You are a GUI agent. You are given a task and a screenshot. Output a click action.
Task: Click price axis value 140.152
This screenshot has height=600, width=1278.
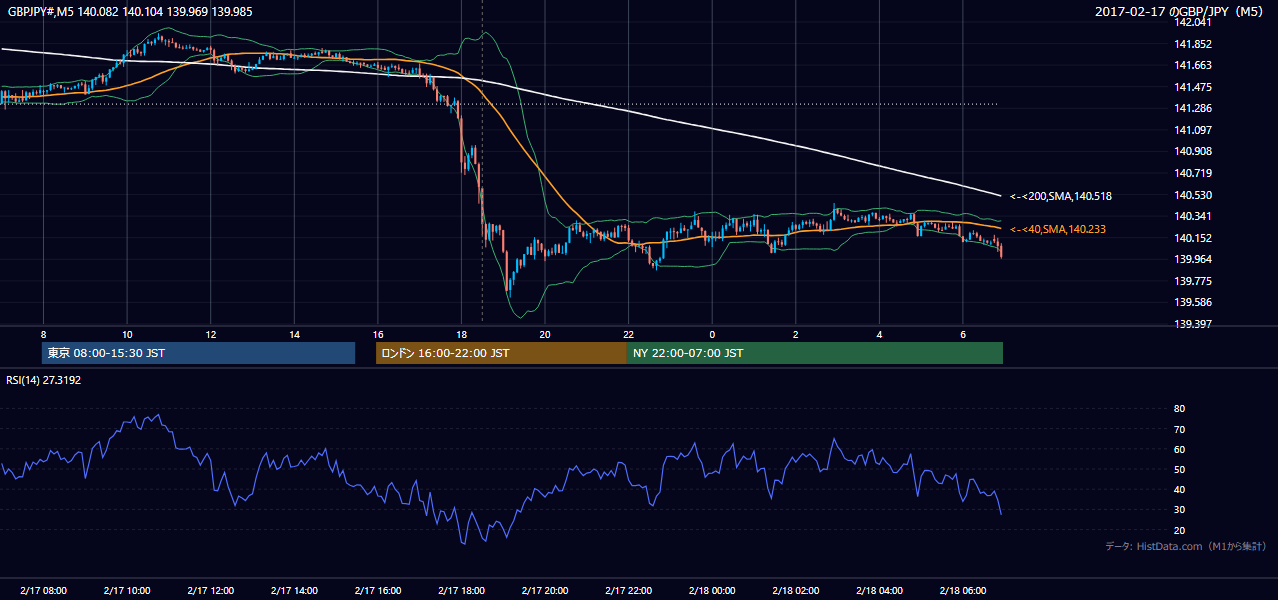(x=1192, y=238)
